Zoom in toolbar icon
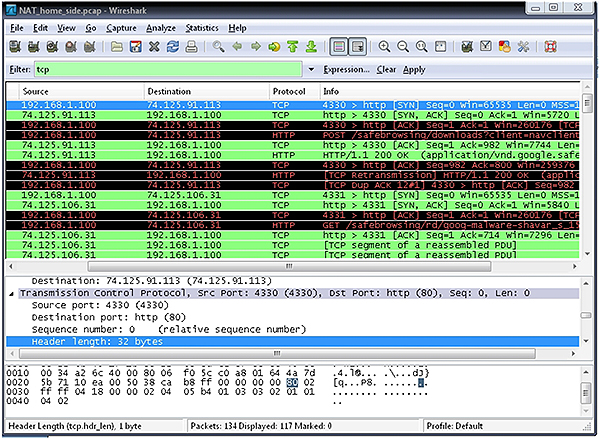Viewport: 600px width, 439px height. (x=384, y=47)
